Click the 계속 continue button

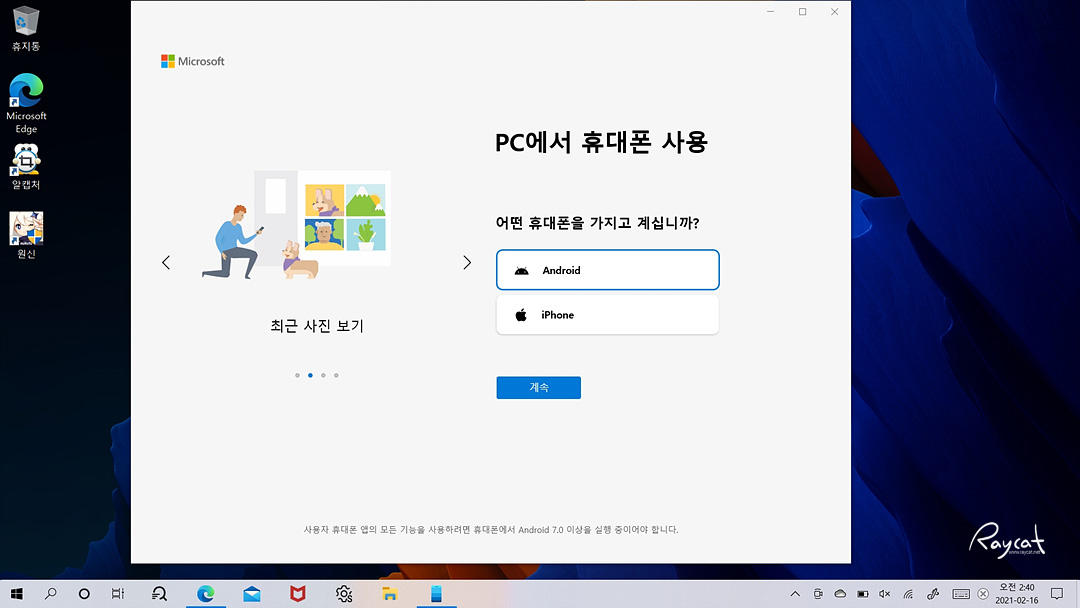coord(539,388)
